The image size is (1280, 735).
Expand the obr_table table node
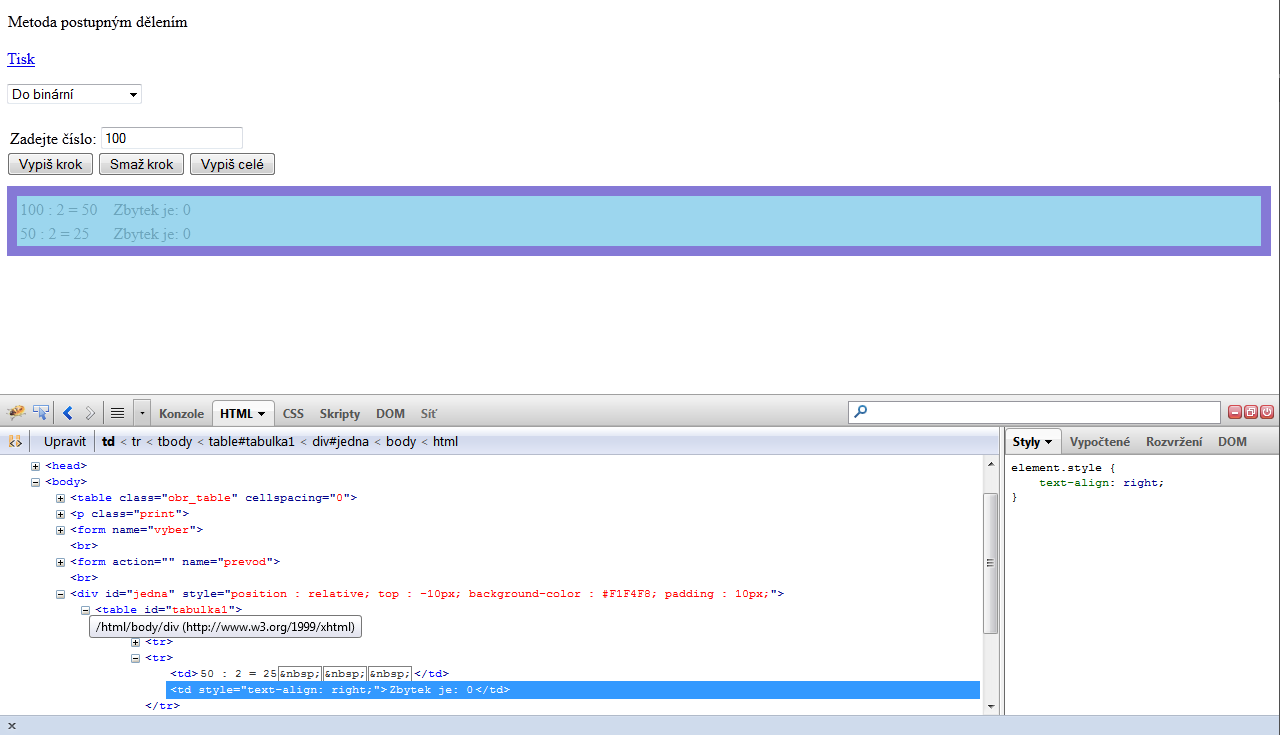61,498
